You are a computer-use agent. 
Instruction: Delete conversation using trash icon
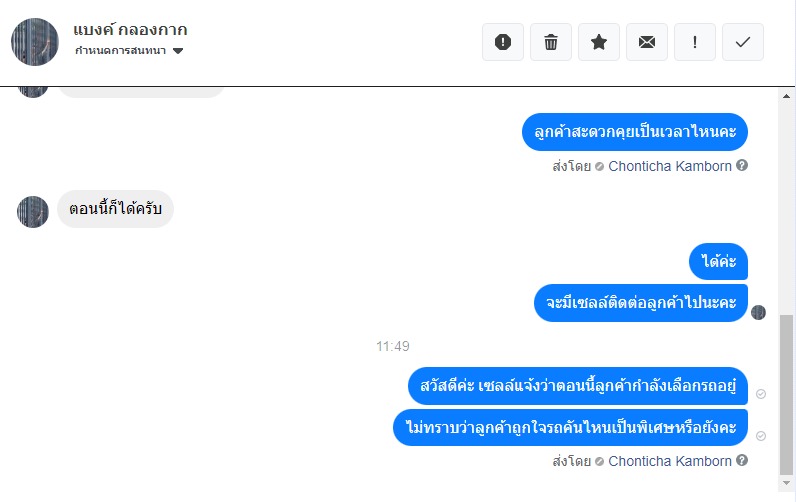[551, 42]
